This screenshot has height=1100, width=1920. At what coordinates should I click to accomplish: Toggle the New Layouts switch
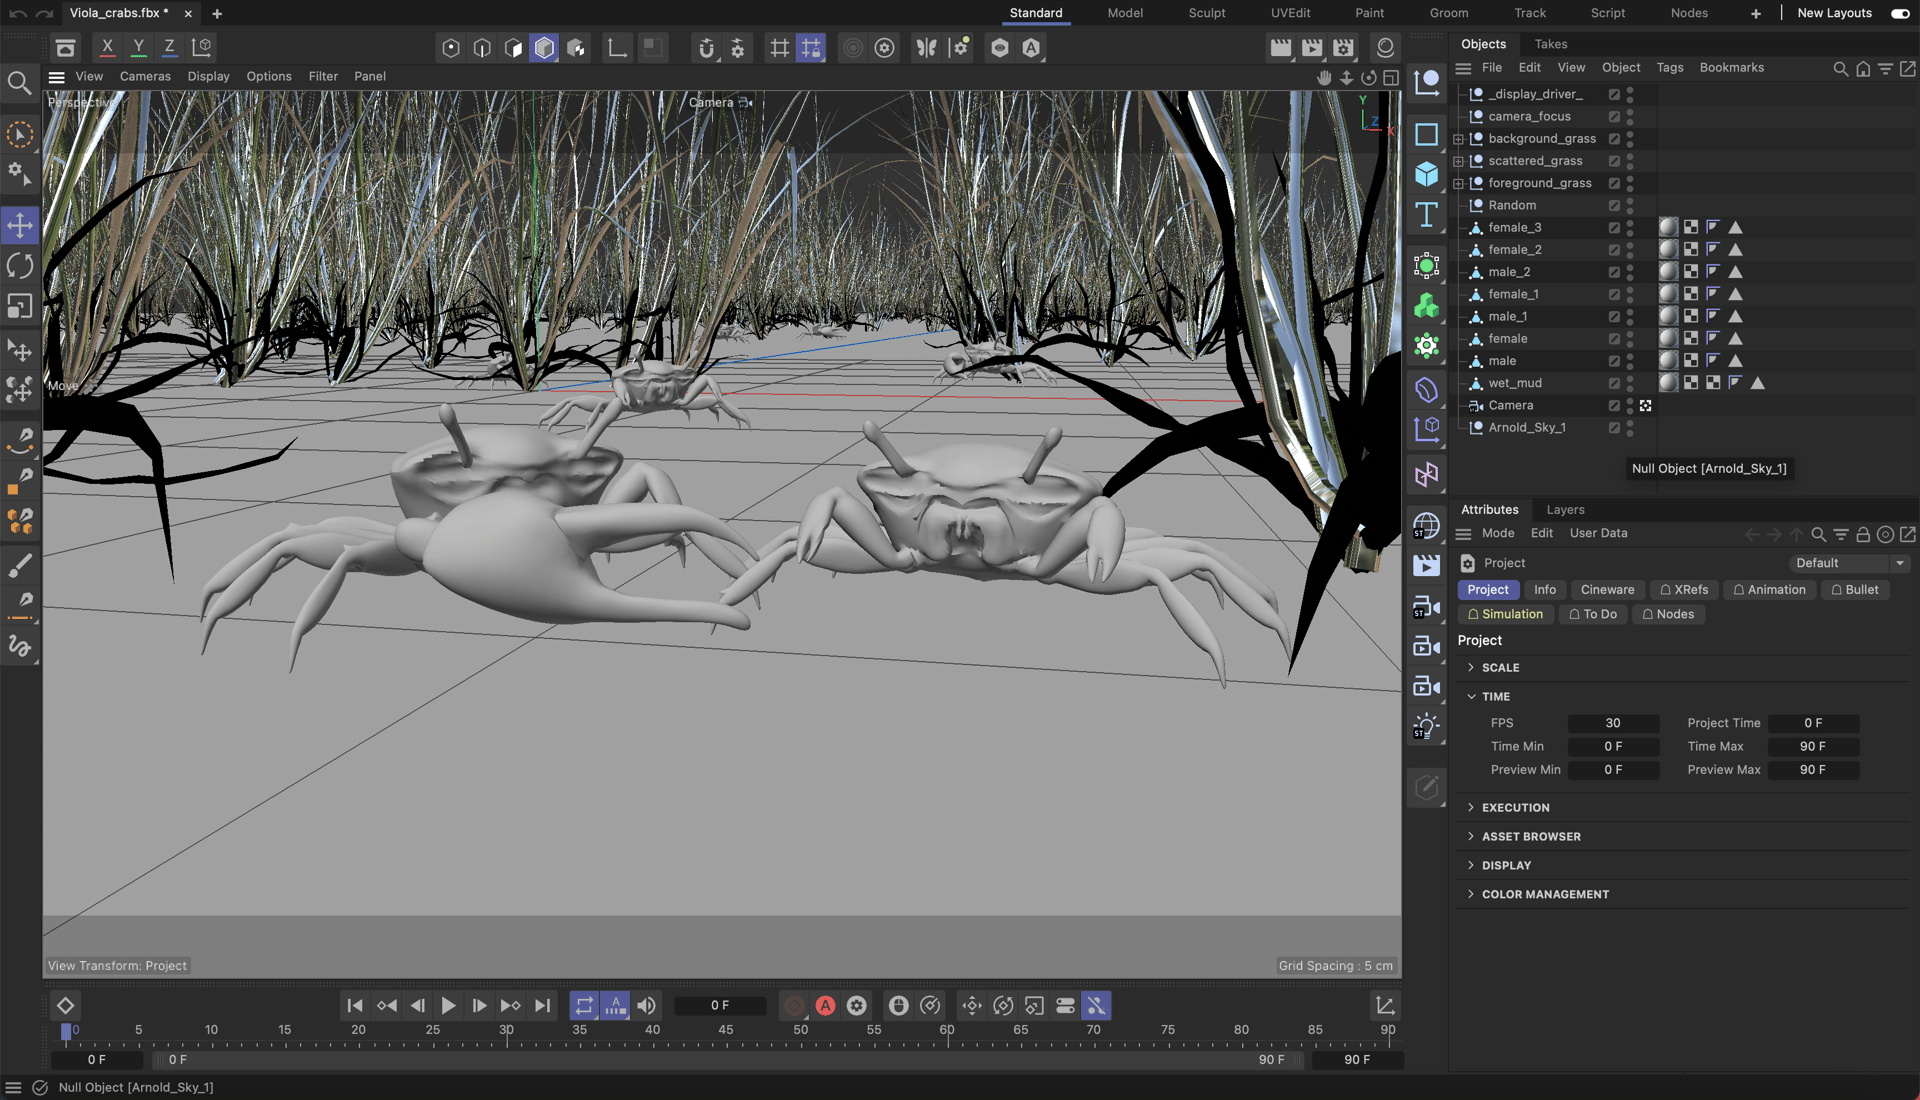pyautogui.click(x=1900, y=13)
